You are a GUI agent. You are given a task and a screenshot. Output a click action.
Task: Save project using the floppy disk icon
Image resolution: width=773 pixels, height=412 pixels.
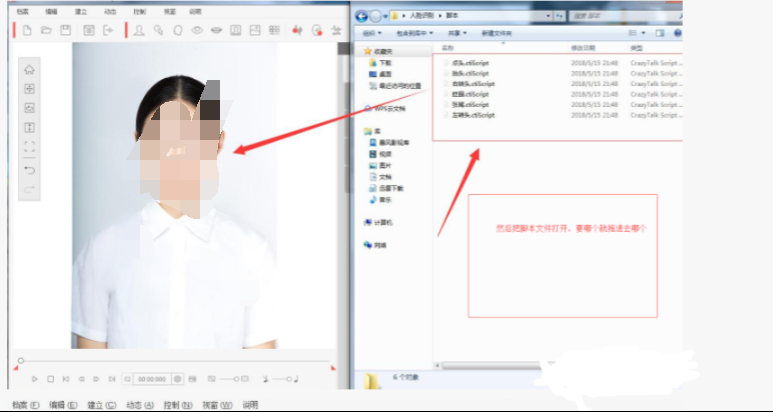(x=65, y=30)
